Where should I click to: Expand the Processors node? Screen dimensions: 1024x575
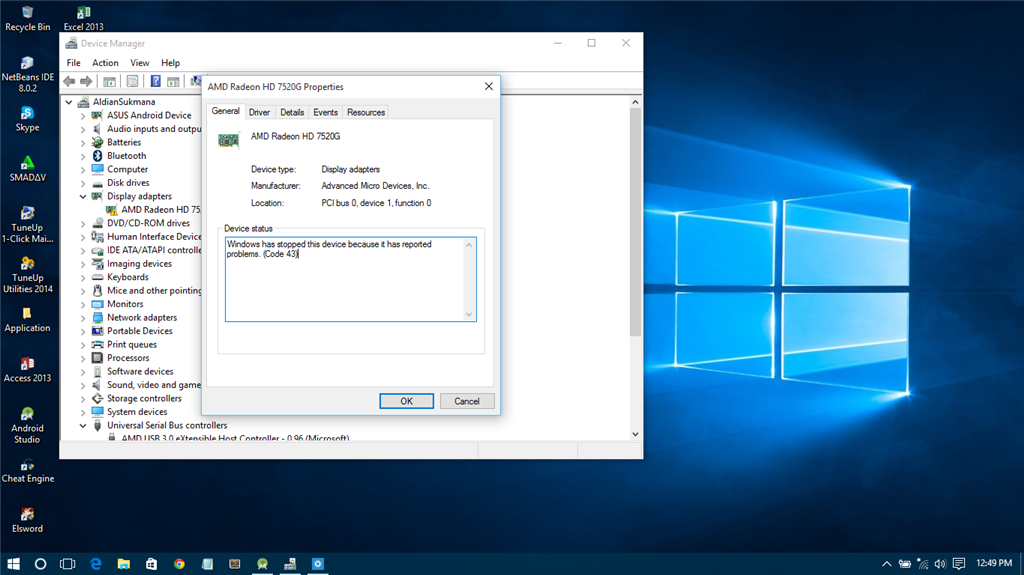83,358
